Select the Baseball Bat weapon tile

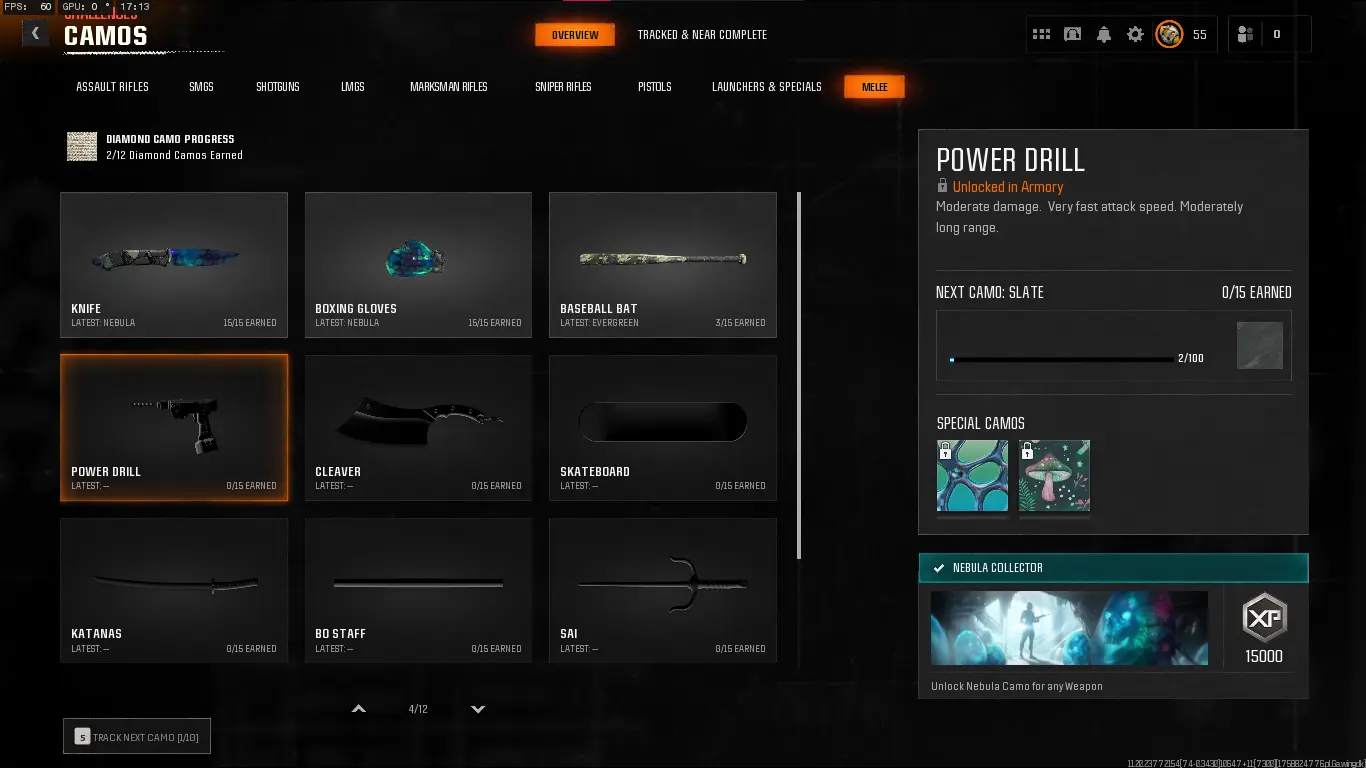(x=662, y=265)
